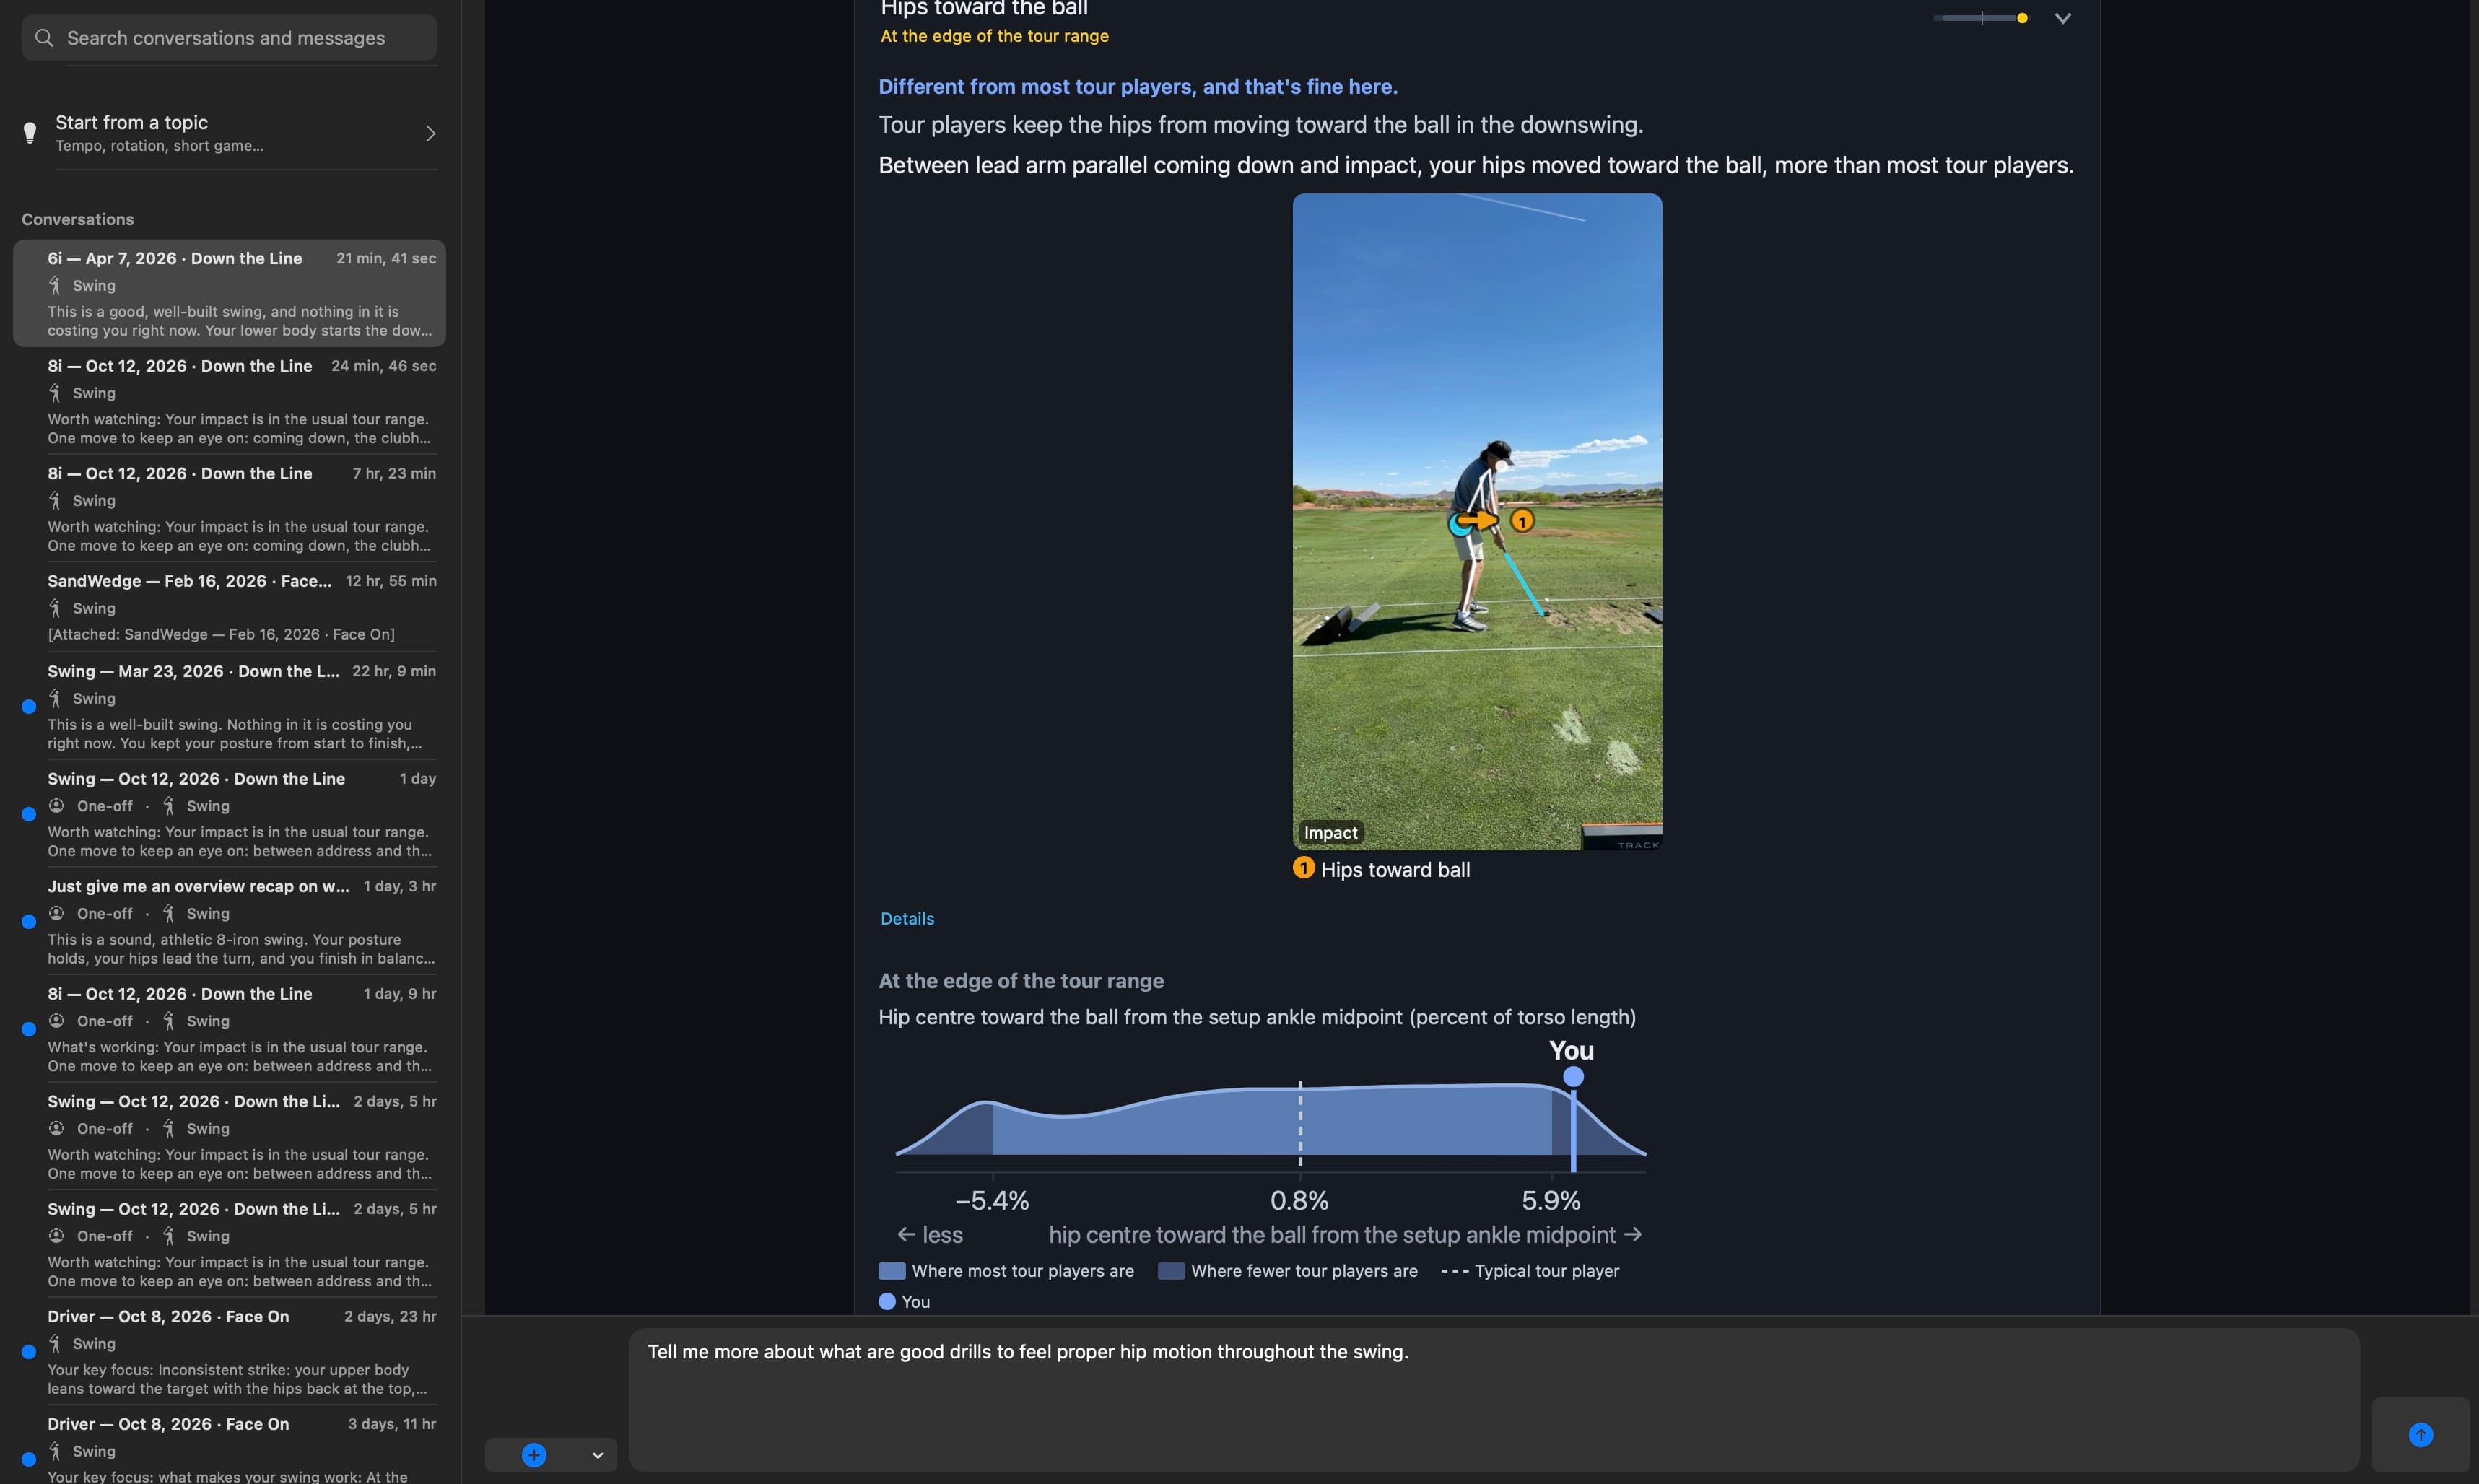Open 8i Oct 12 conversation from 24 min ago
The image size is (2479, 1484).
(x=229, y=401)
